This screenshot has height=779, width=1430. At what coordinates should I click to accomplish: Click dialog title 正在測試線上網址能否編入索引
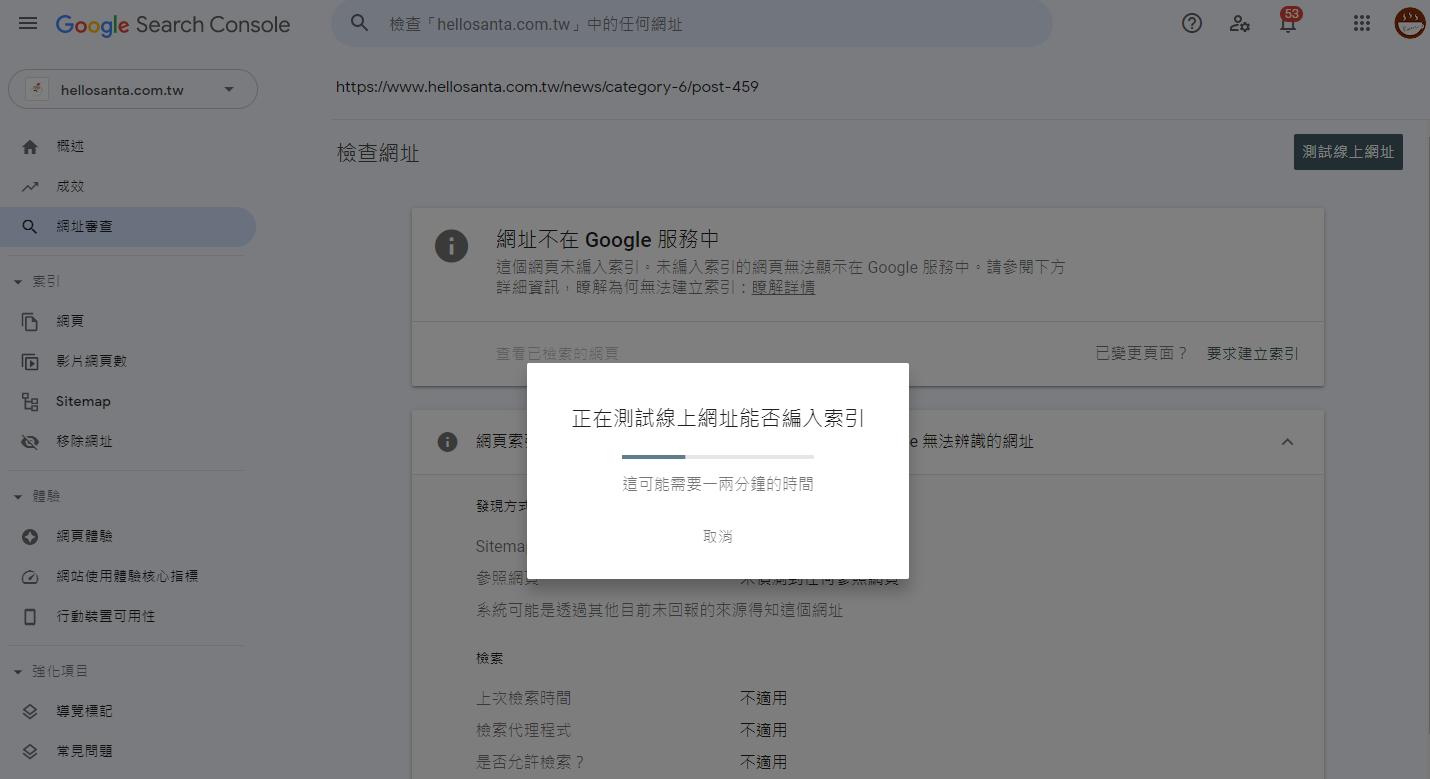tap(718, 419)
